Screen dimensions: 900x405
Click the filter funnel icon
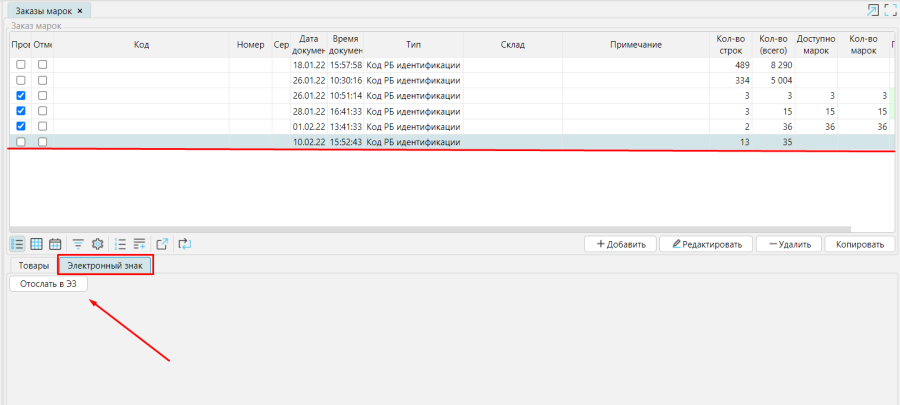pyautogui.click(x=78, y=243)
